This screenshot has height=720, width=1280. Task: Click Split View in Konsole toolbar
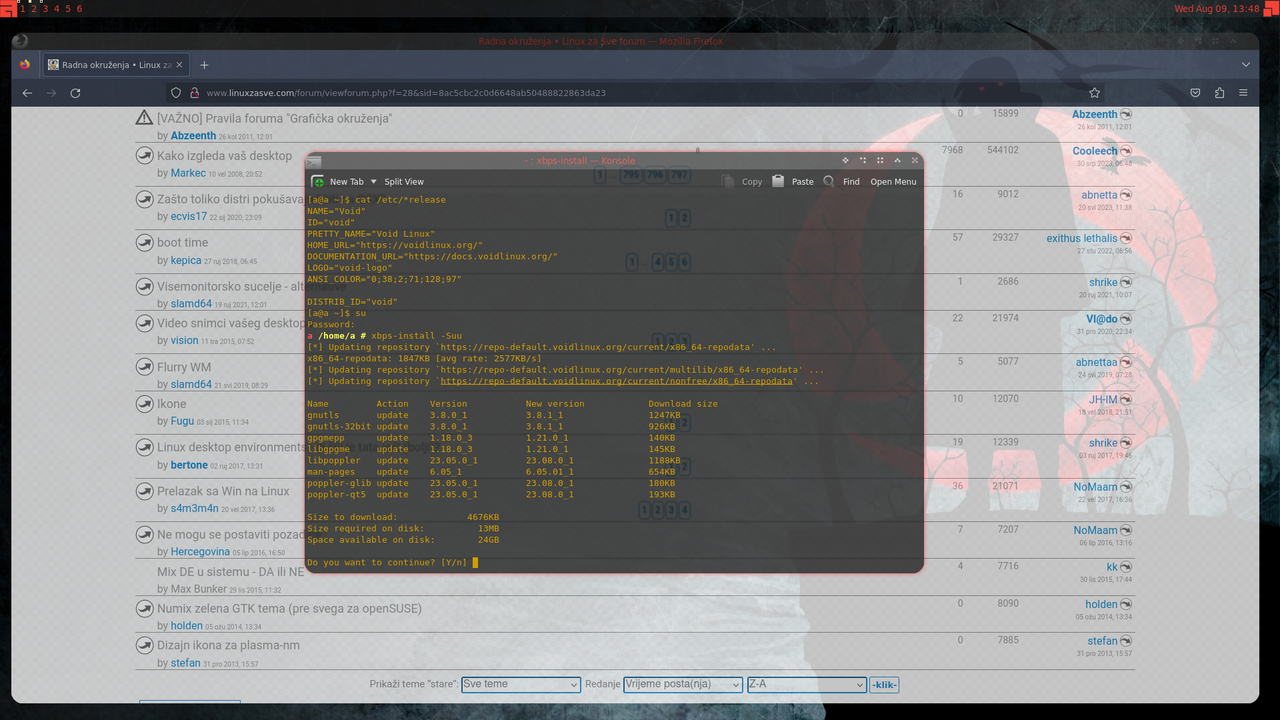tap(404, 182)
